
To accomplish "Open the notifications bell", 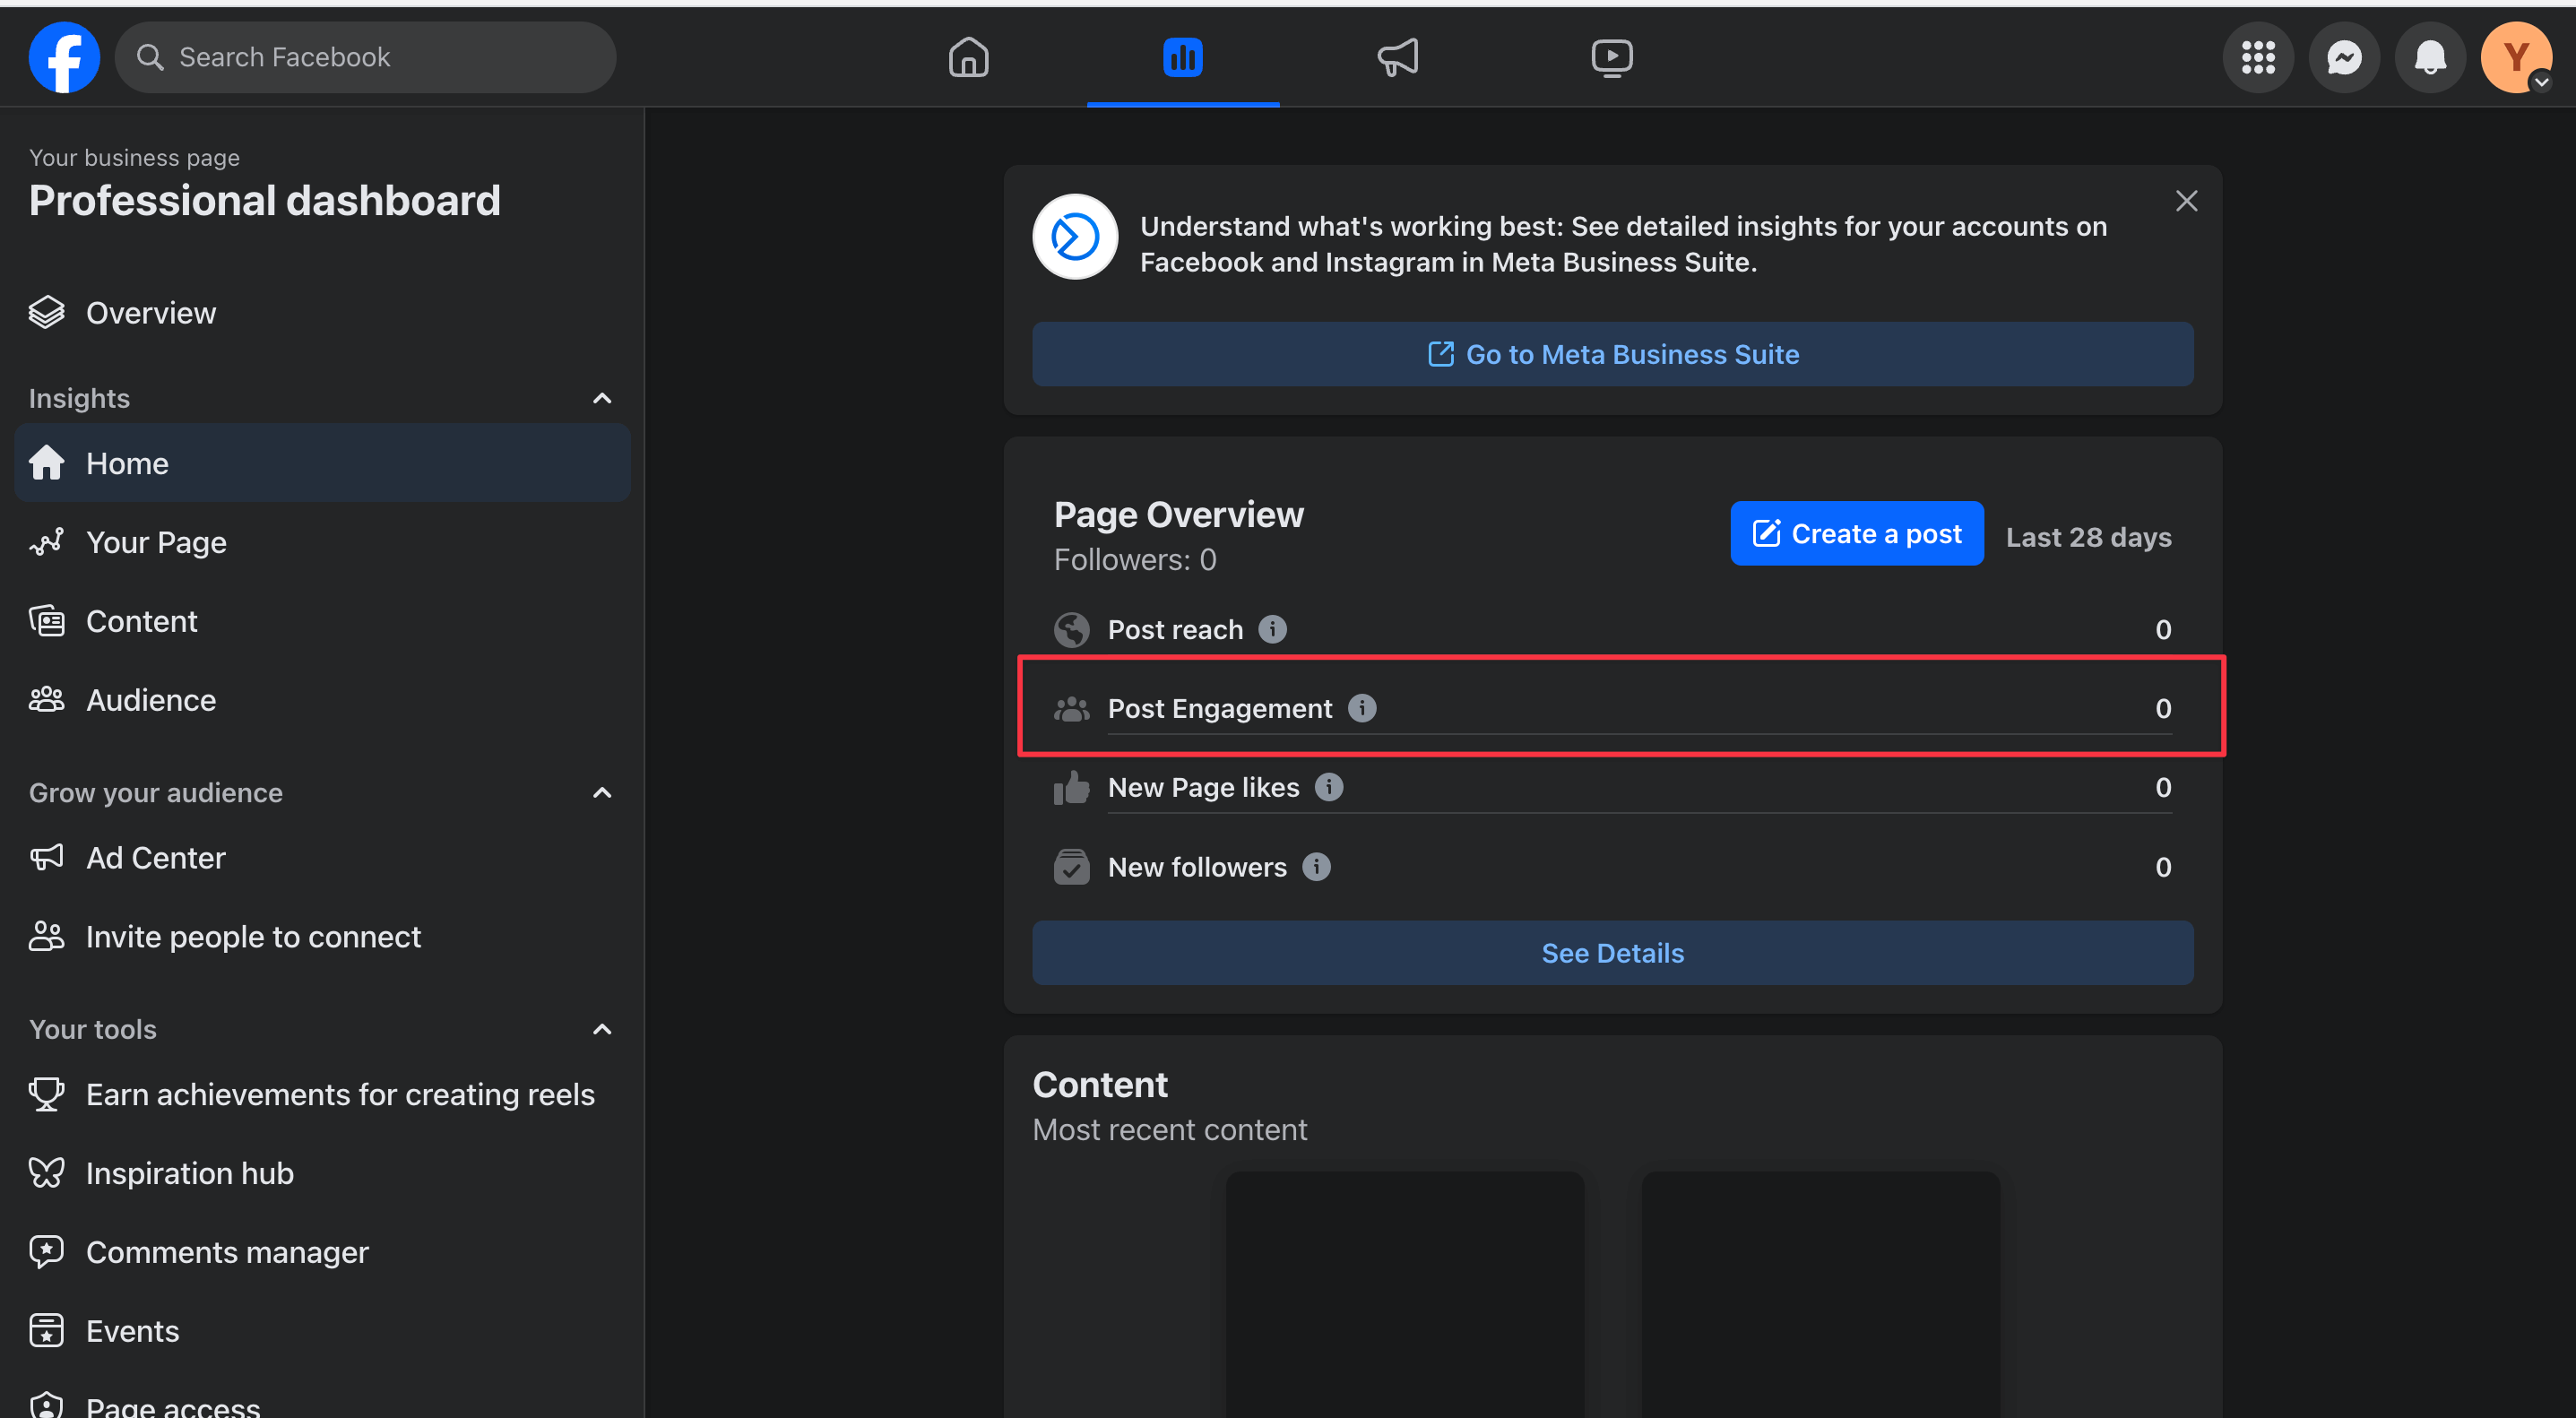I will click(2429, 57).
